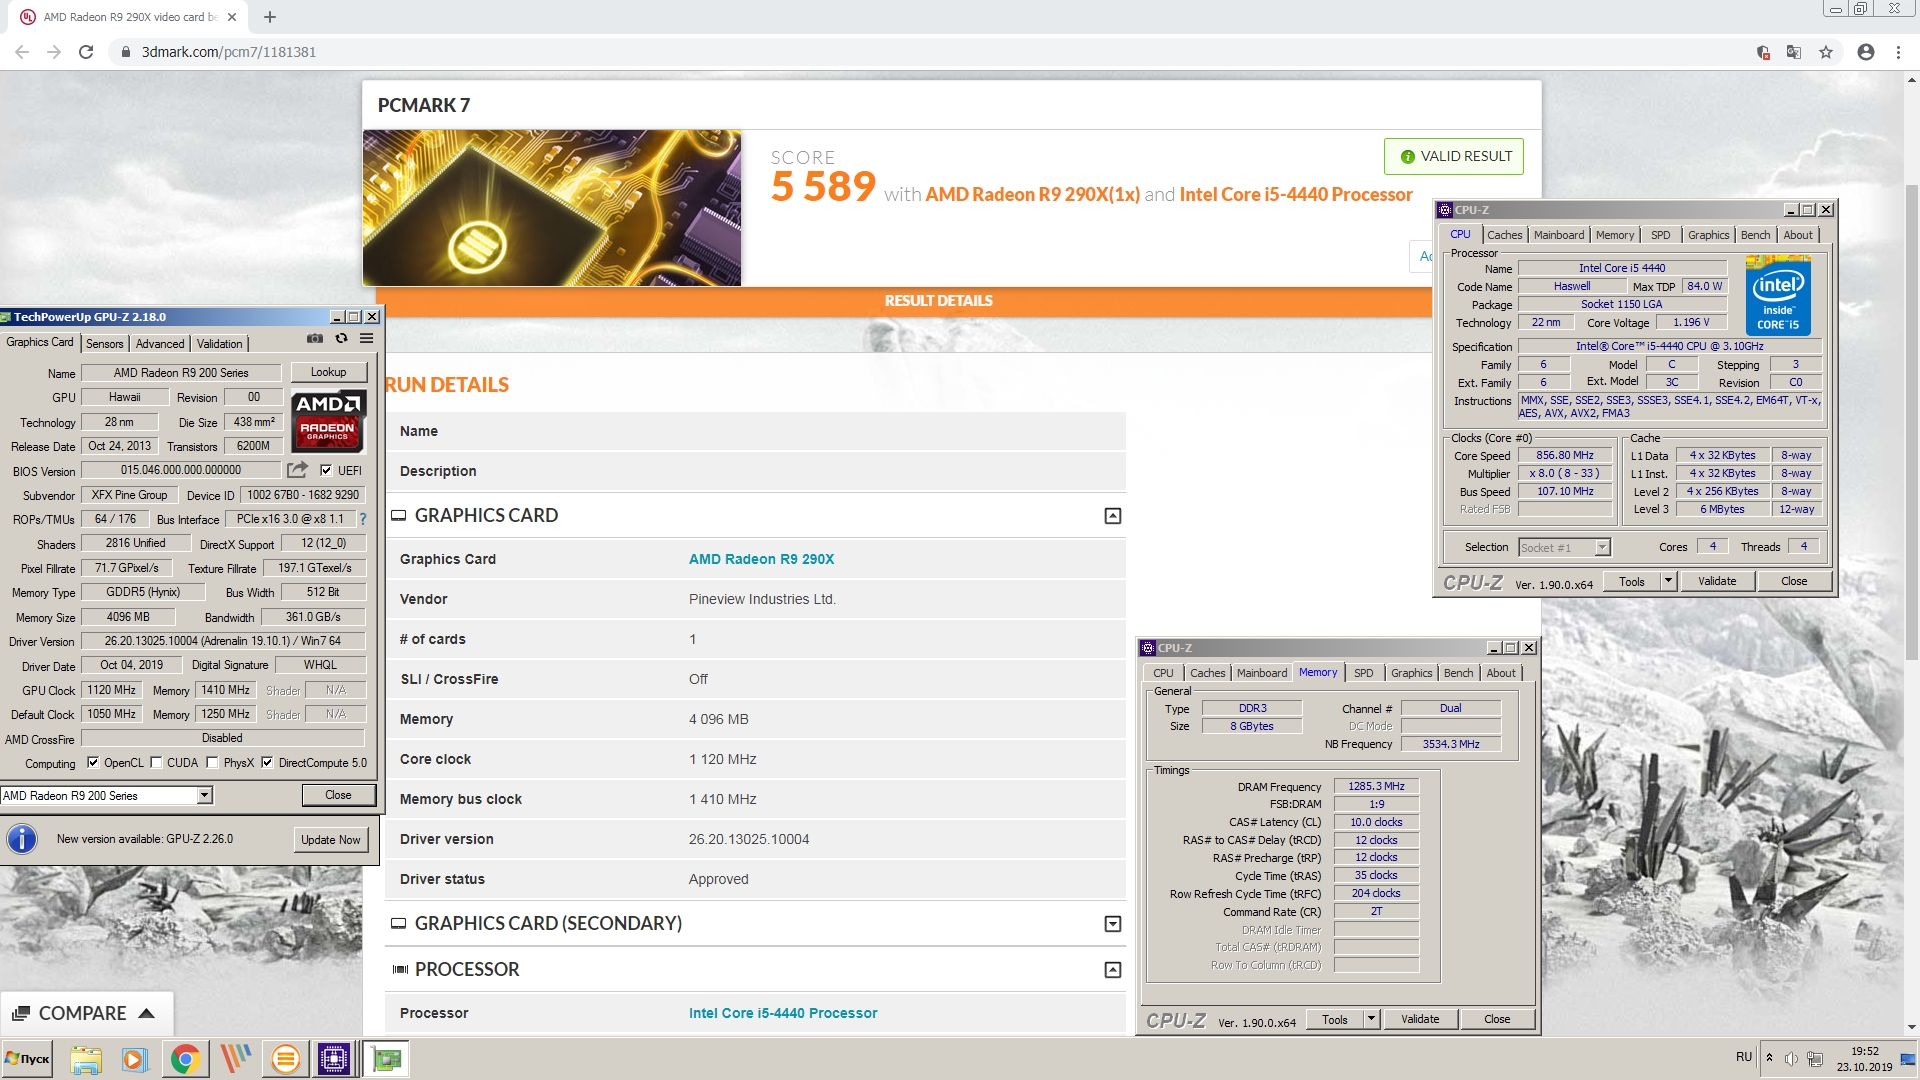Toggle the OpenCL checkbox
1920x1080 pixels.
[x=93, y=763]
